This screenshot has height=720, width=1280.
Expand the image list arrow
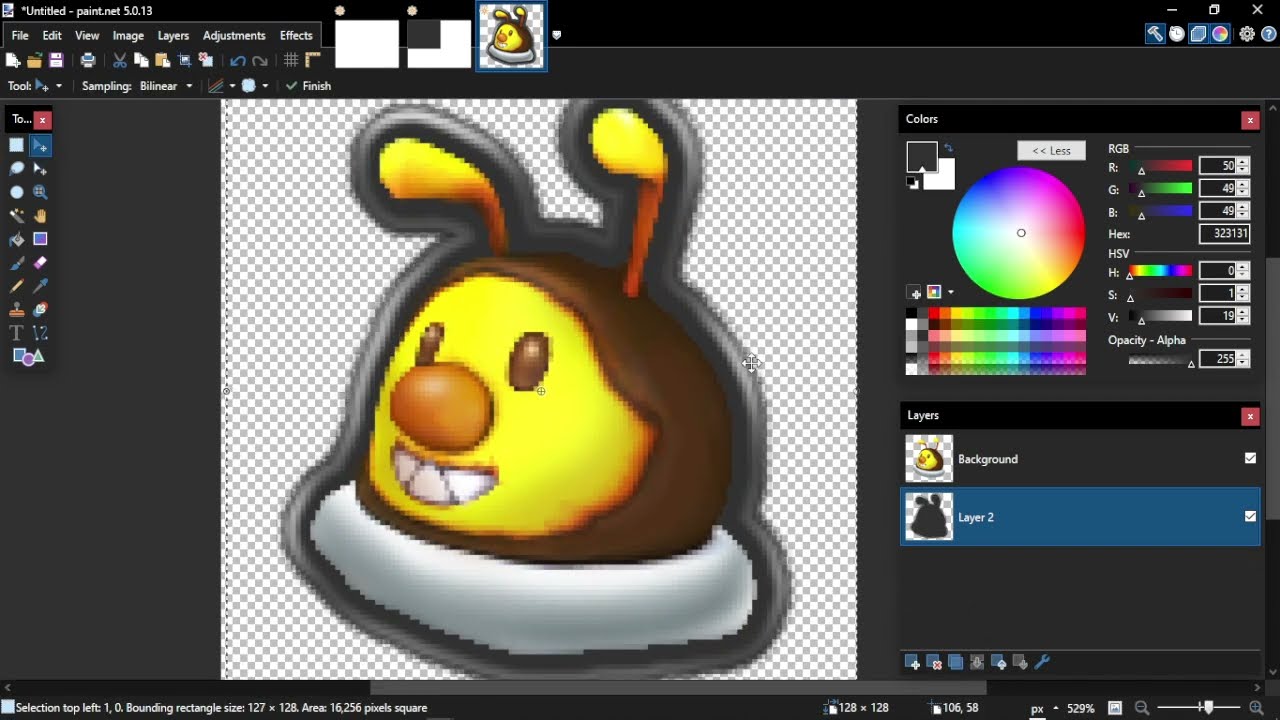[557, 35]
